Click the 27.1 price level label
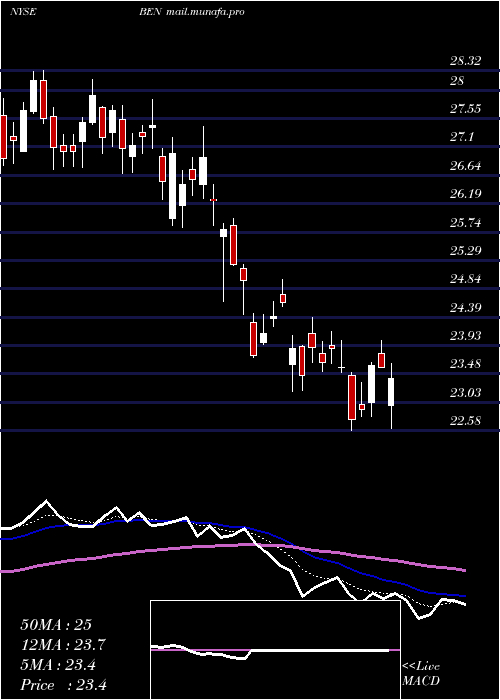Screen dimensions: 500x700 [462, 137]
